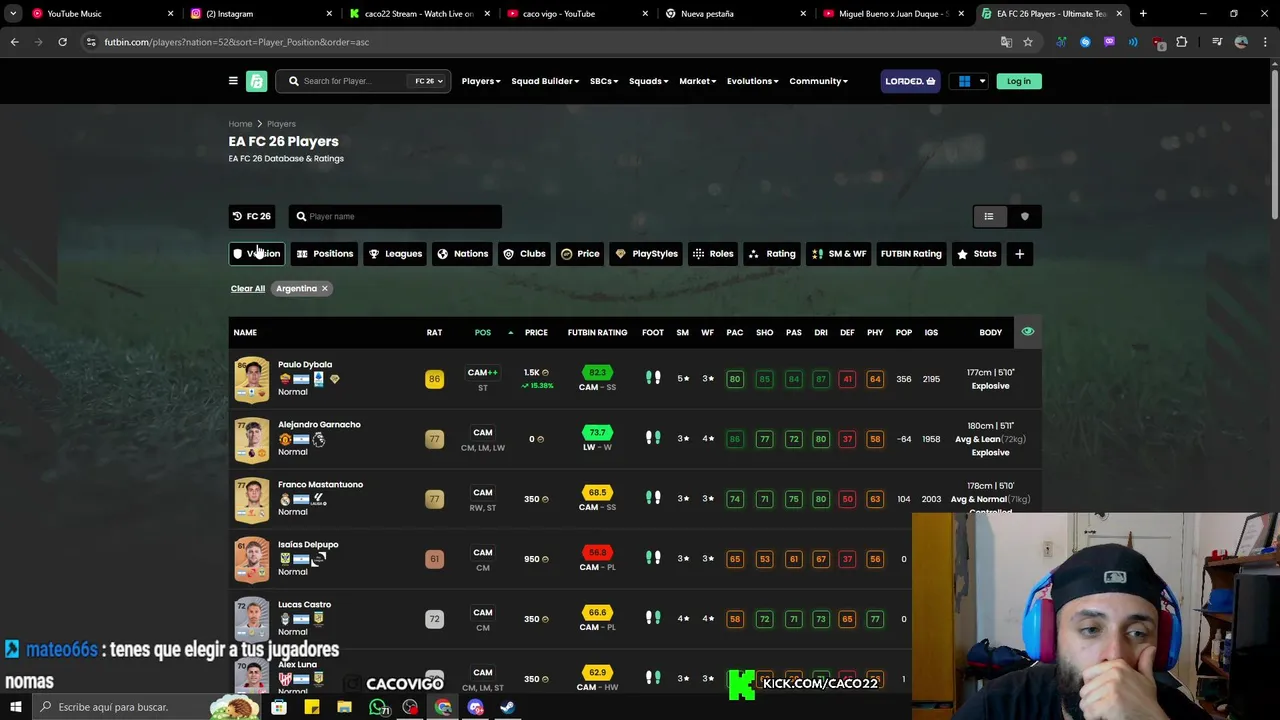Open the Nations filter
The image size is (1280, 720).
tap(462, 254)
